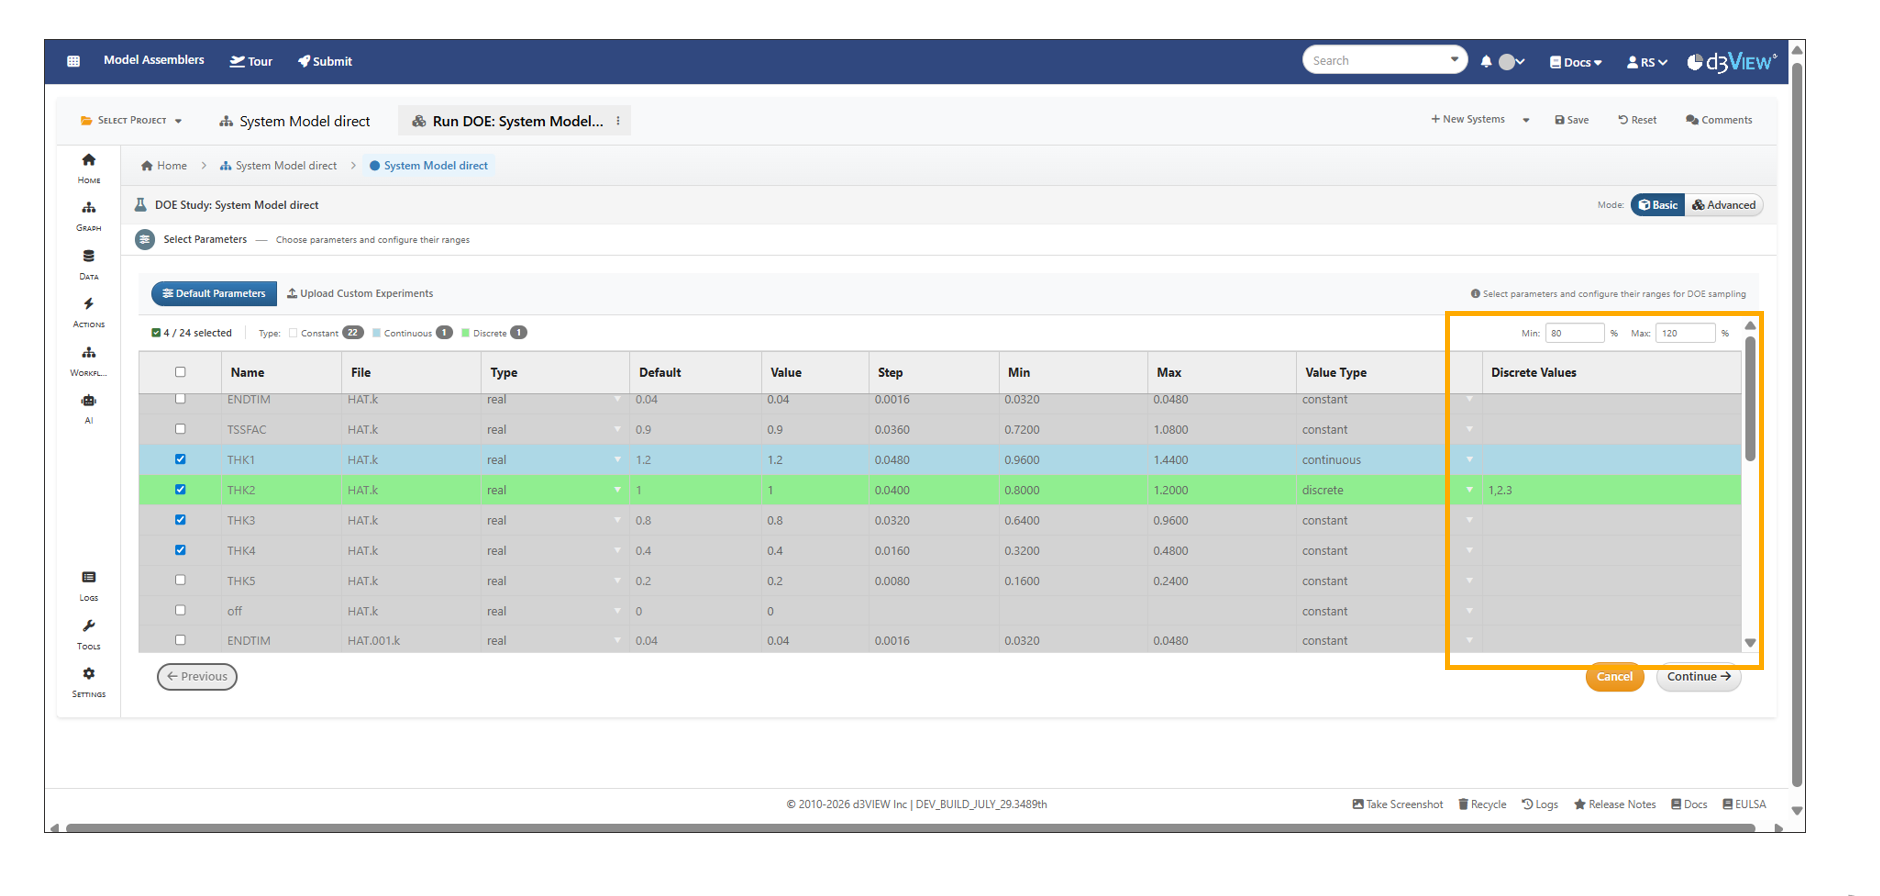Open Value Type dropdown for THK2
This screenshot has height=896, width=1880.
coord(1469,490)
